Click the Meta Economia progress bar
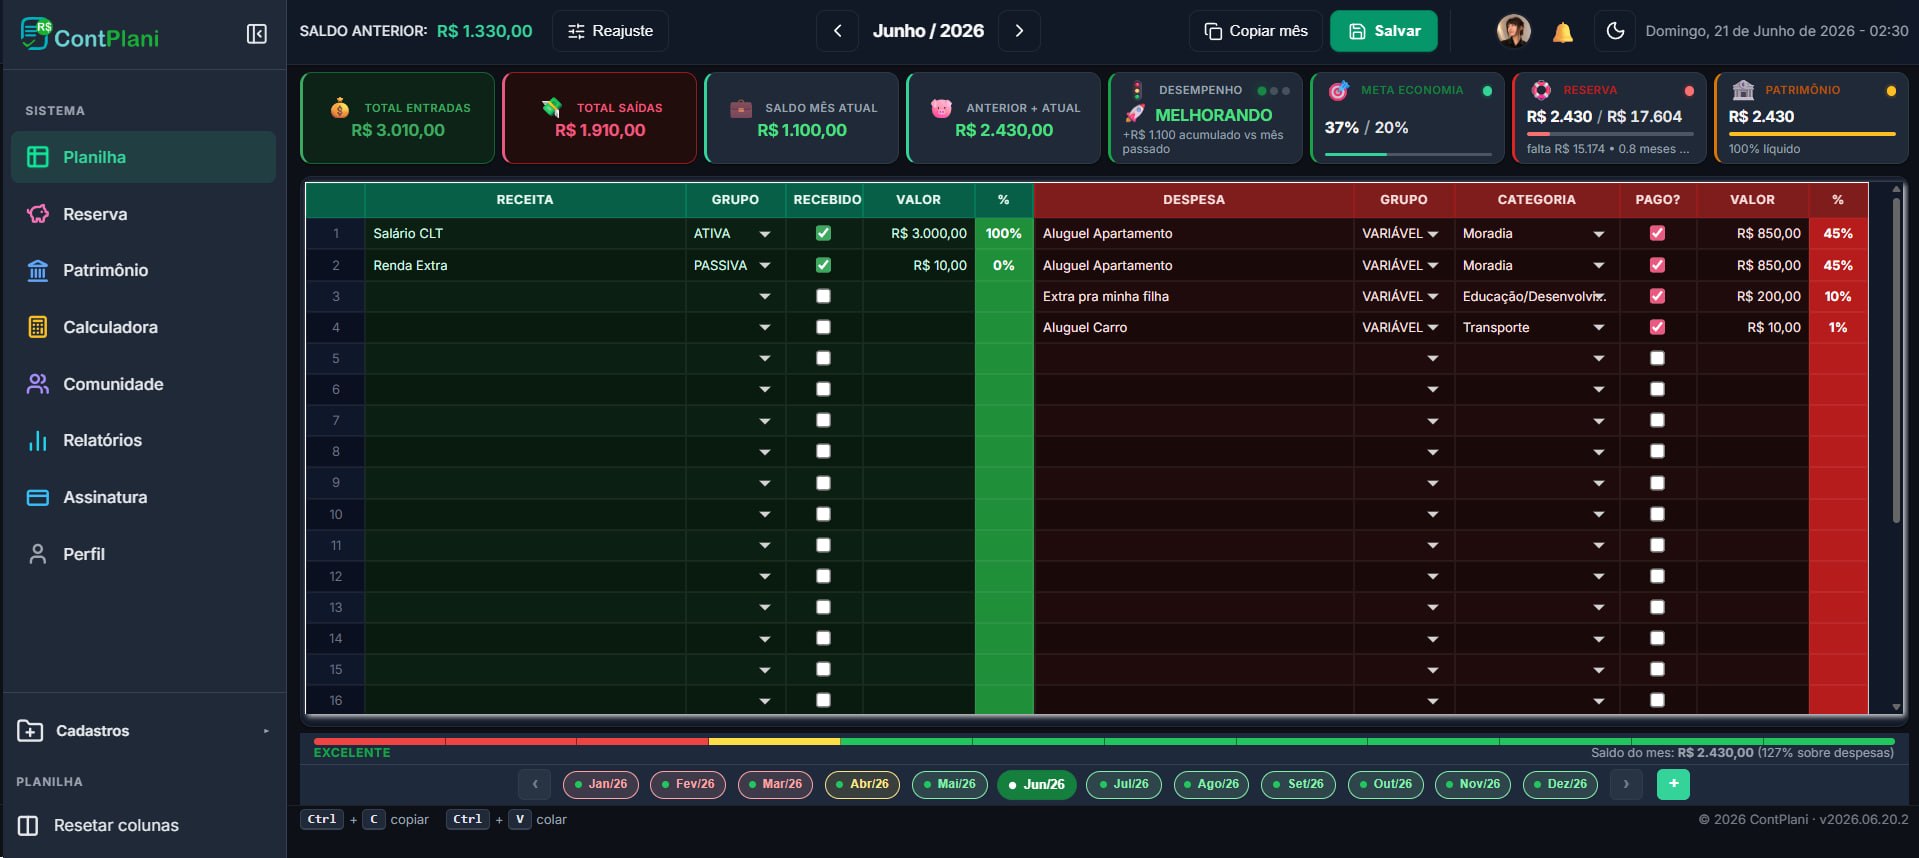This screenshot has width=1919, height=858. [1408, 154]
